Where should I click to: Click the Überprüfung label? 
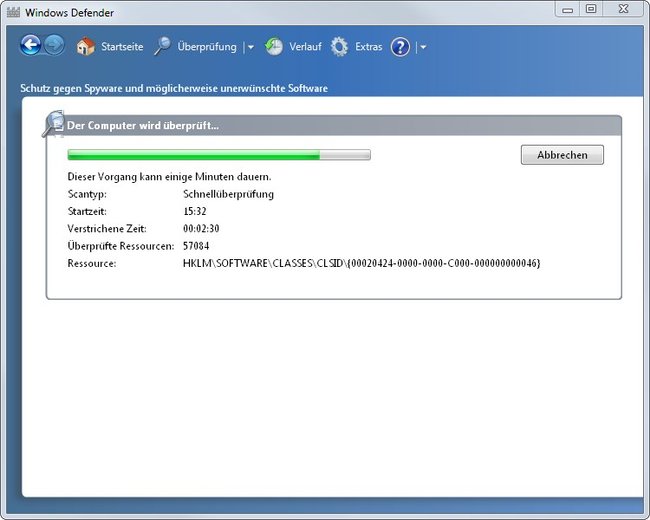pos(207,46)
